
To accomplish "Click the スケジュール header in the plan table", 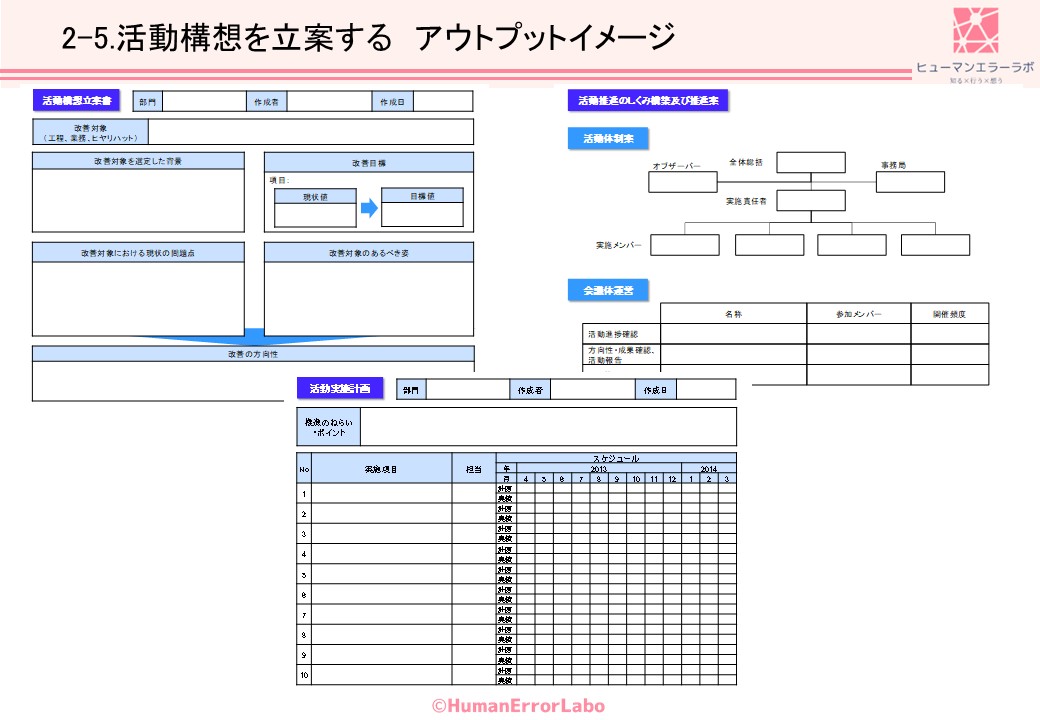I will tap(615, 458).
